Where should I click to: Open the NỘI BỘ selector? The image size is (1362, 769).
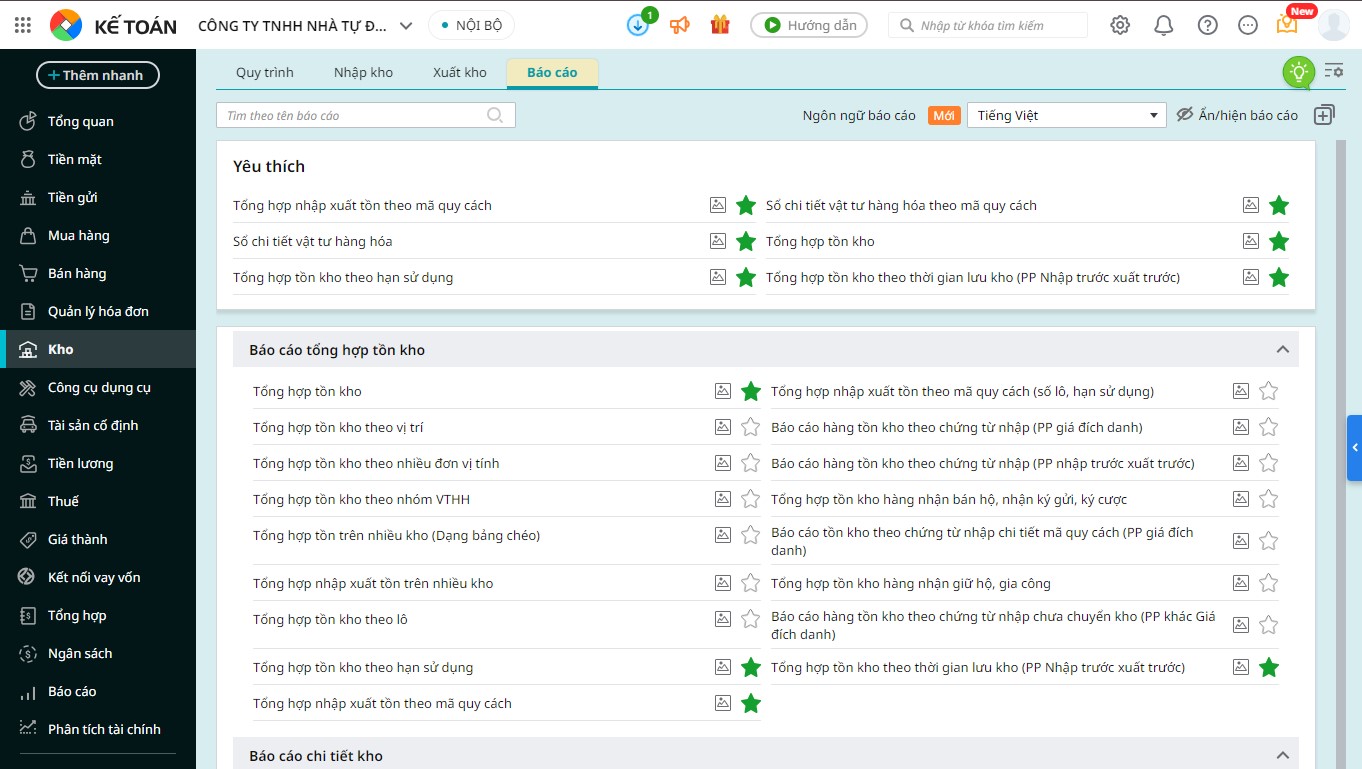coord(472,25)
